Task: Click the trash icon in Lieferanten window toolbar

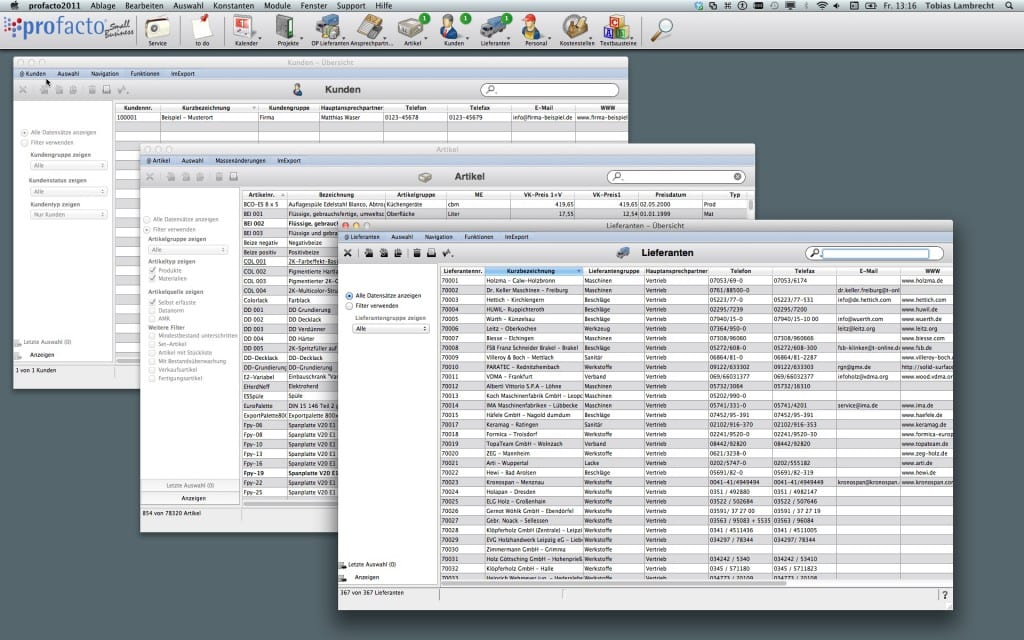Action: tap(417, 253)
